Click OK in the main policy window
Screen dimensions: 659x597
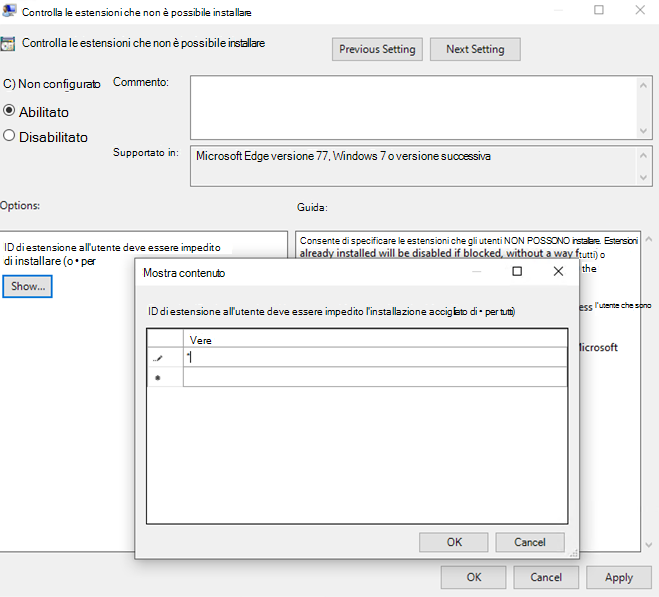click(x=474, y=577)
